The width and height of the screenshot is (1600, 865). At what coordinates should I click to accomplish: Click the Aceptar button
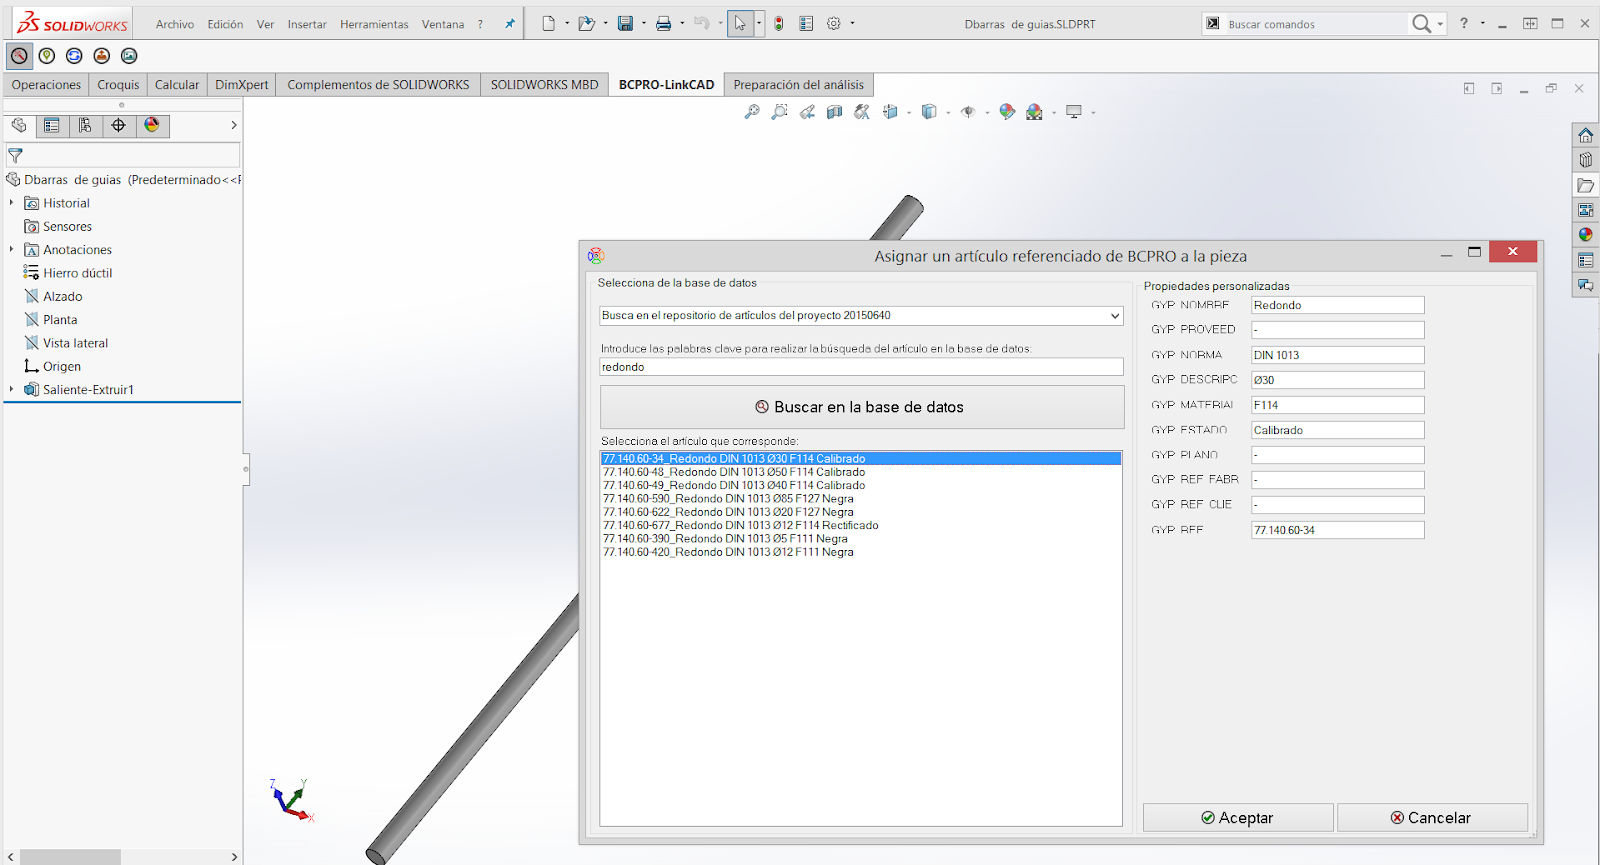[x=1238, y=818]
